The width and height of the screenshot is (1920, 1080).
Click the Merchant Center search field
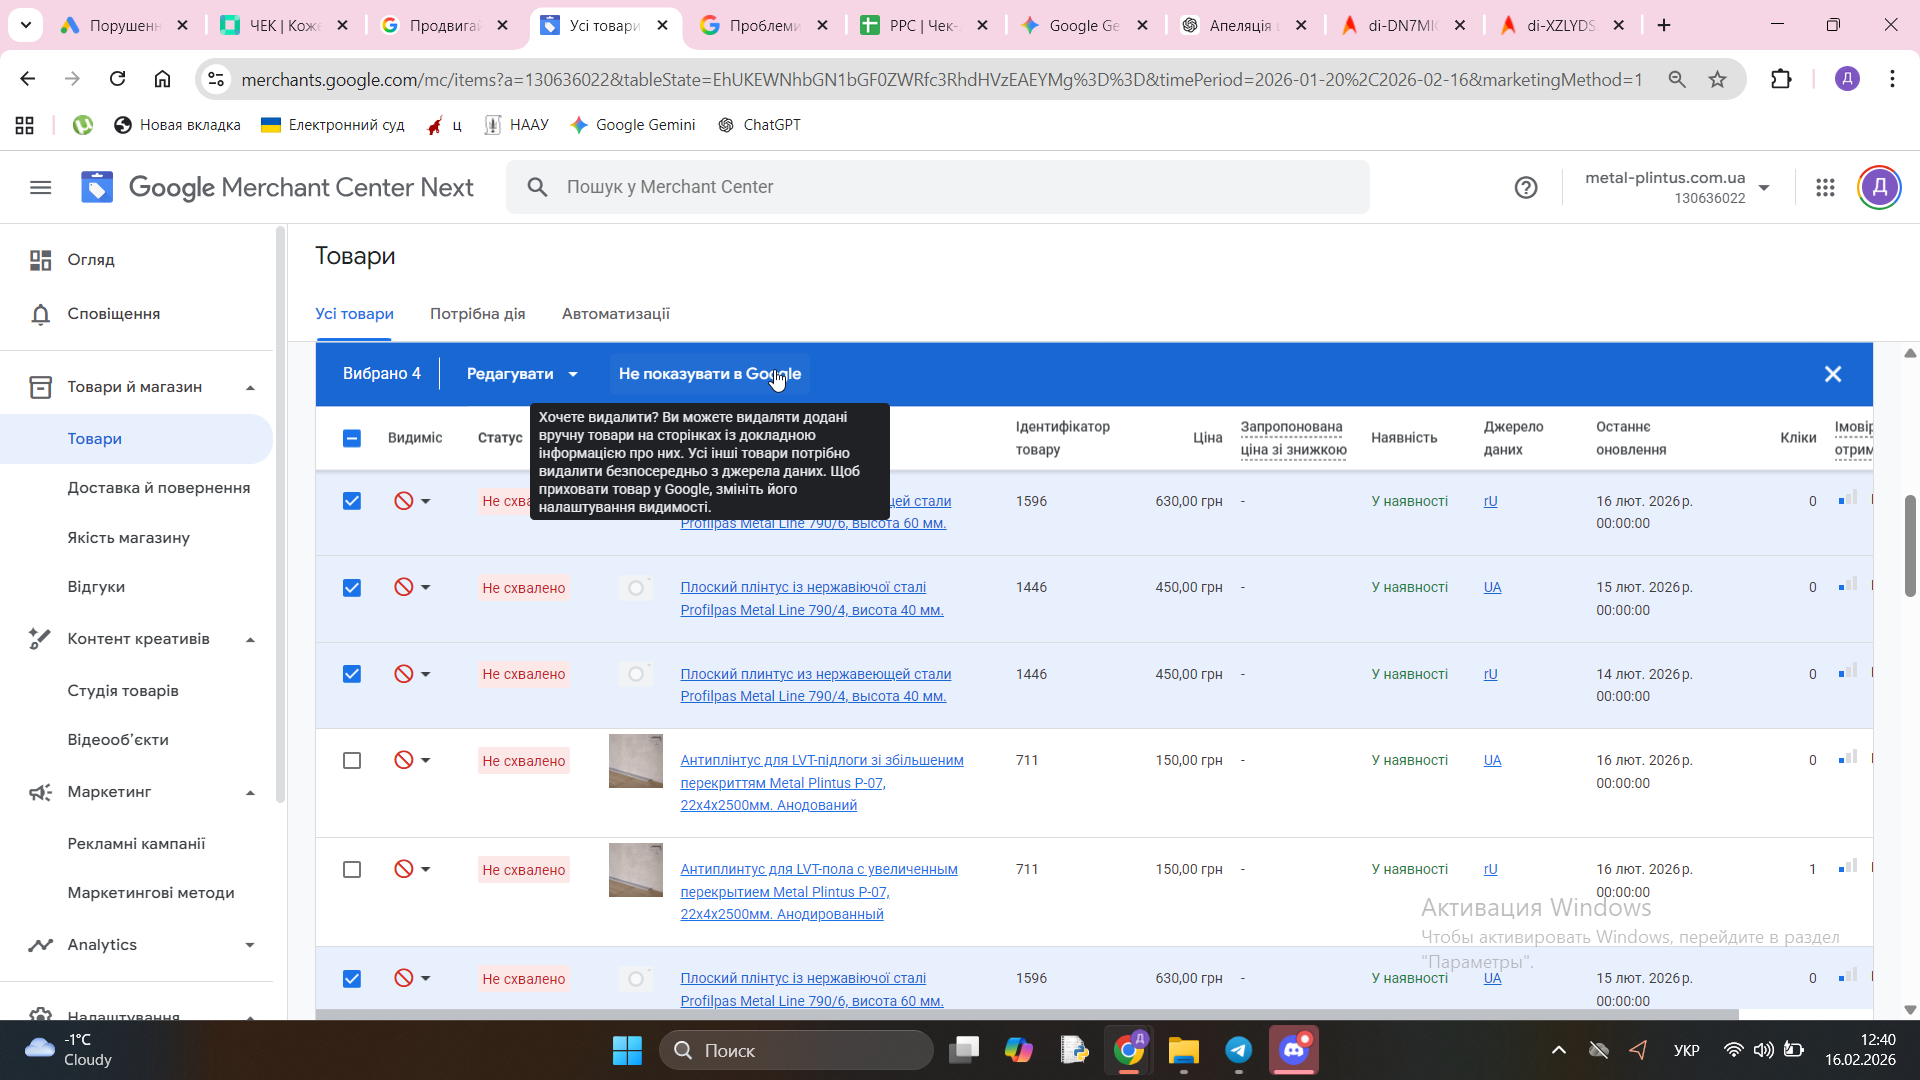tap(936, 187)
